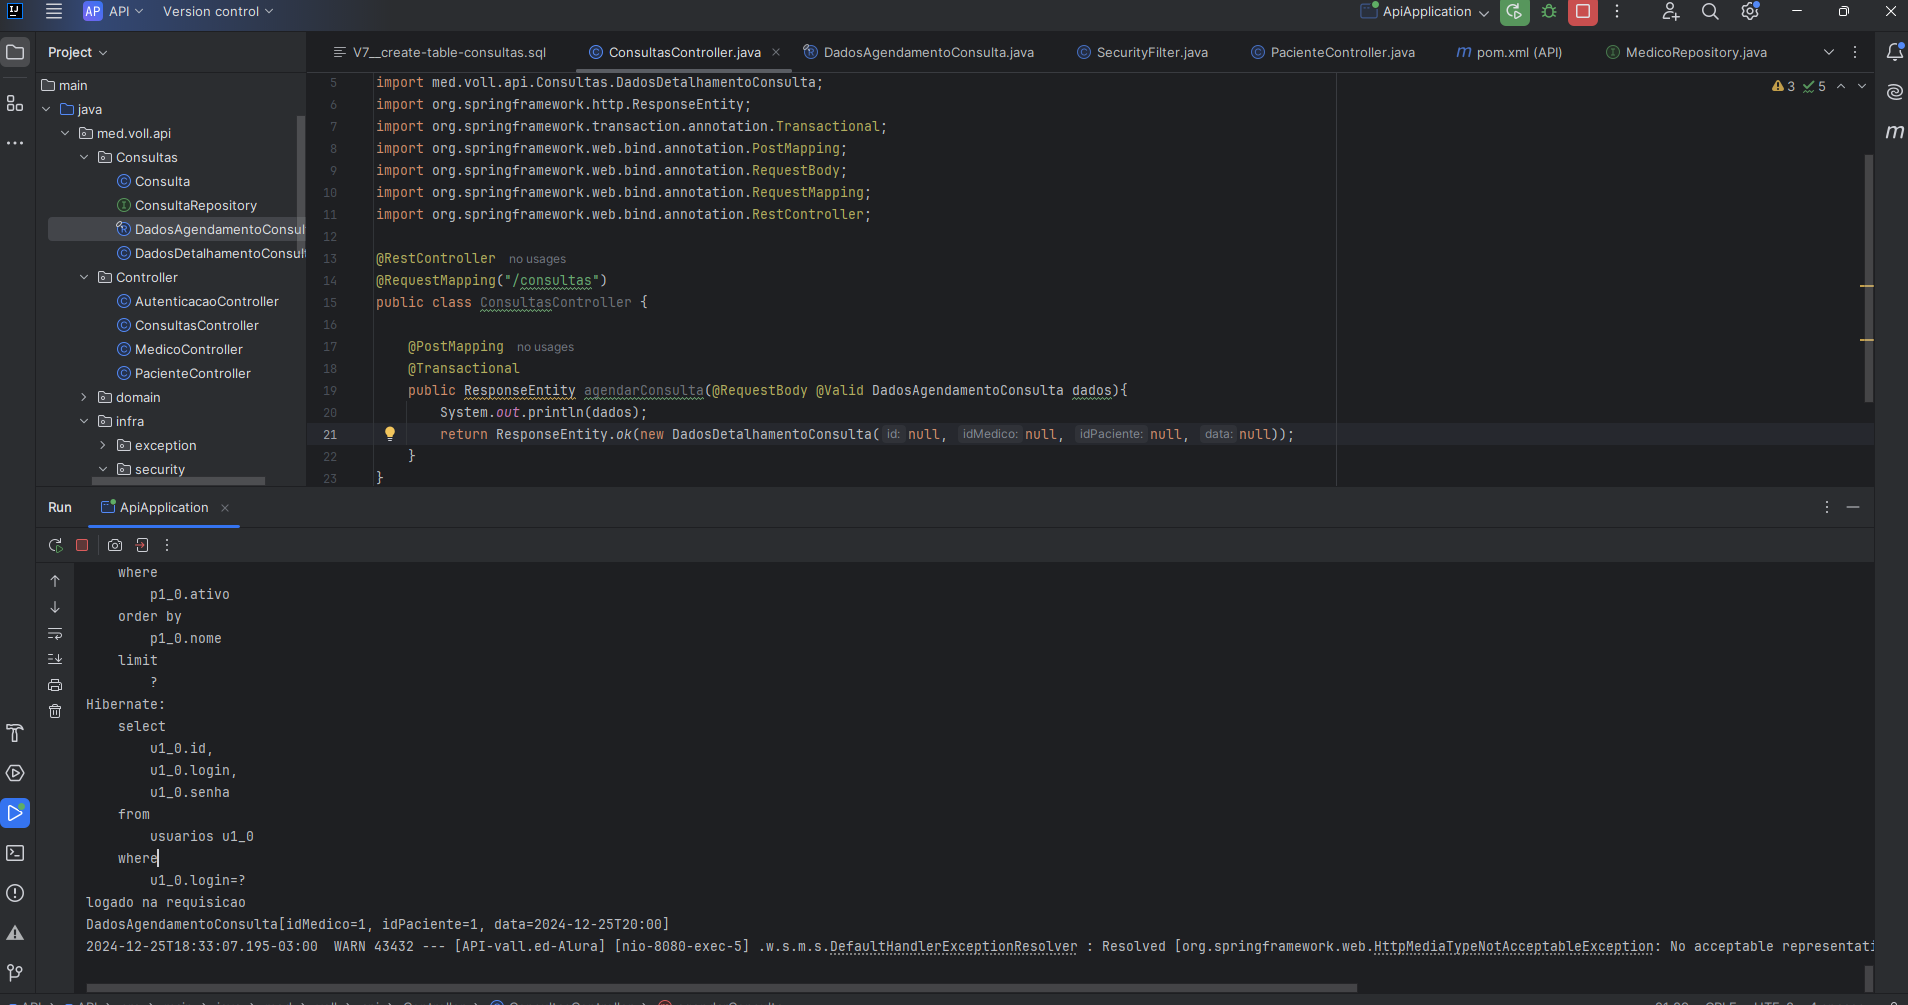Click the restore layout exit icon
Viewport: 1908px width, 1005px height.
point(142,545)
